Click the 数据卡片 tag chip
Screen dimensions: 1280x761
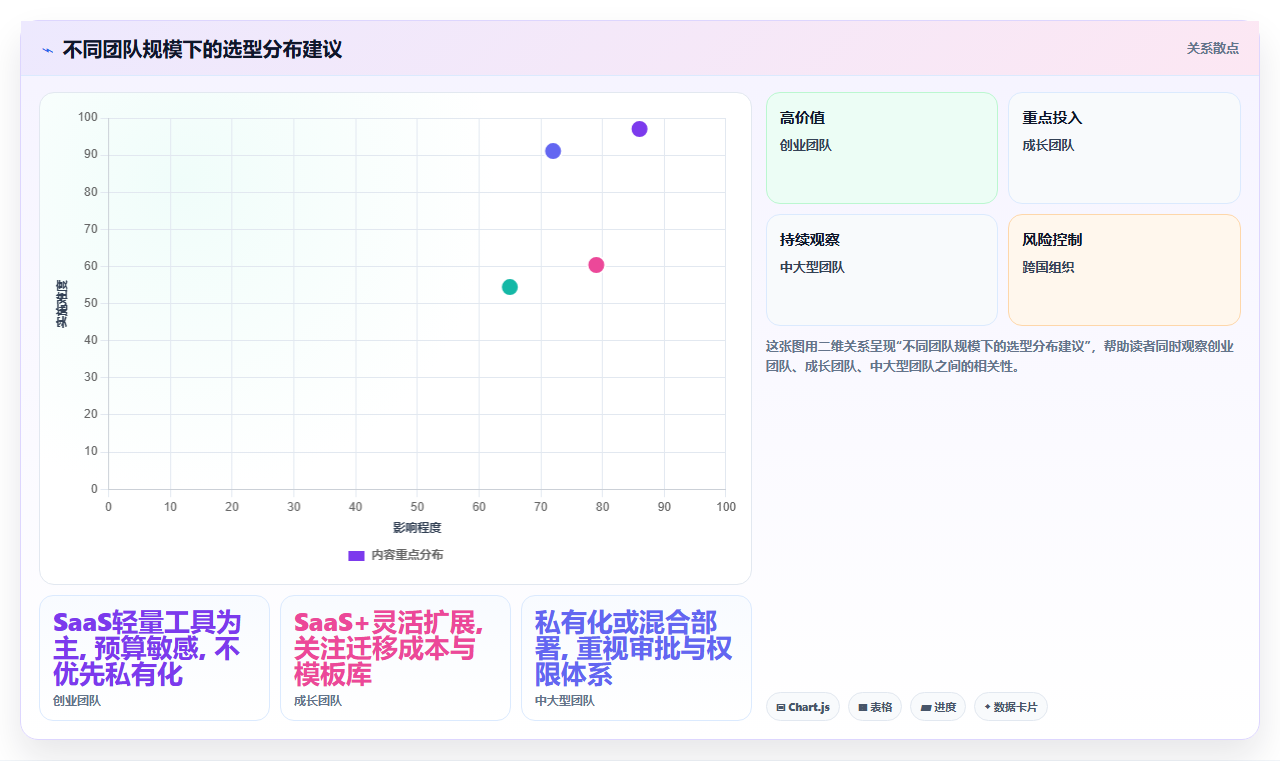[1011, 707]
